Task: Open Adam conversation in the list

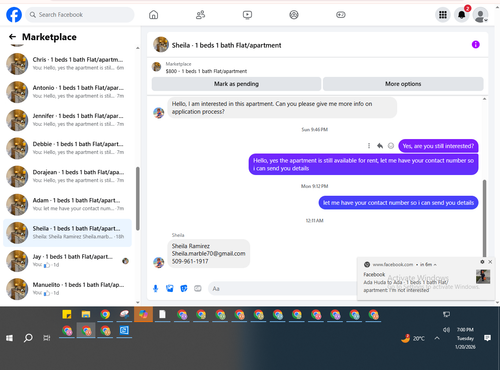Action: (67, 204)
